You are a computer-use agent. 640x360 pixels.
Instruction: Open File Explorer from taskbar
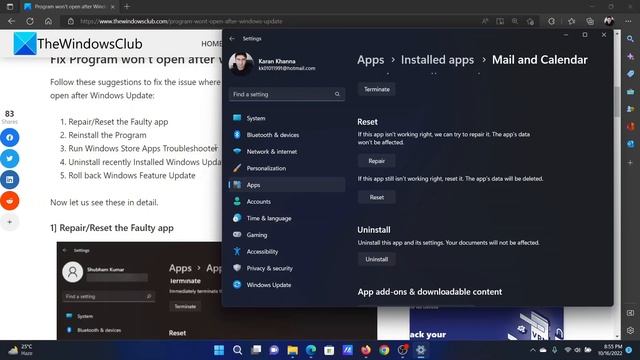(292, 350)
